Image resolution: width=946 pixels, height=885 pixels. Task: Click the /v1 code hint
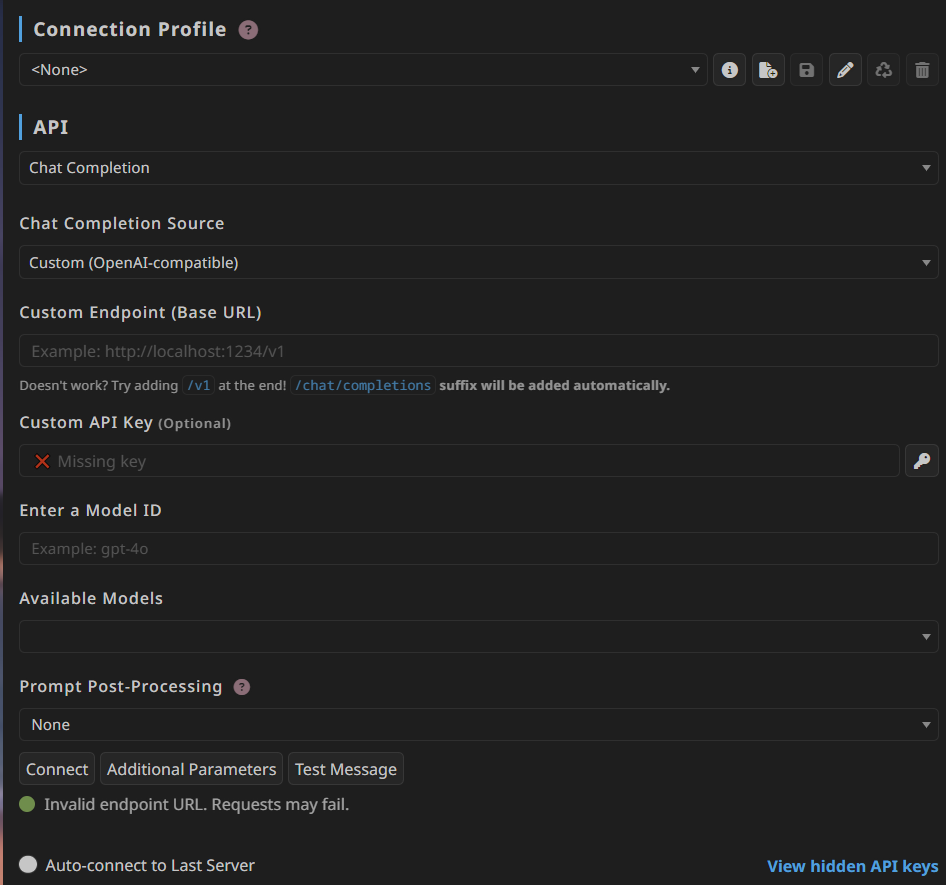point(198,385)
